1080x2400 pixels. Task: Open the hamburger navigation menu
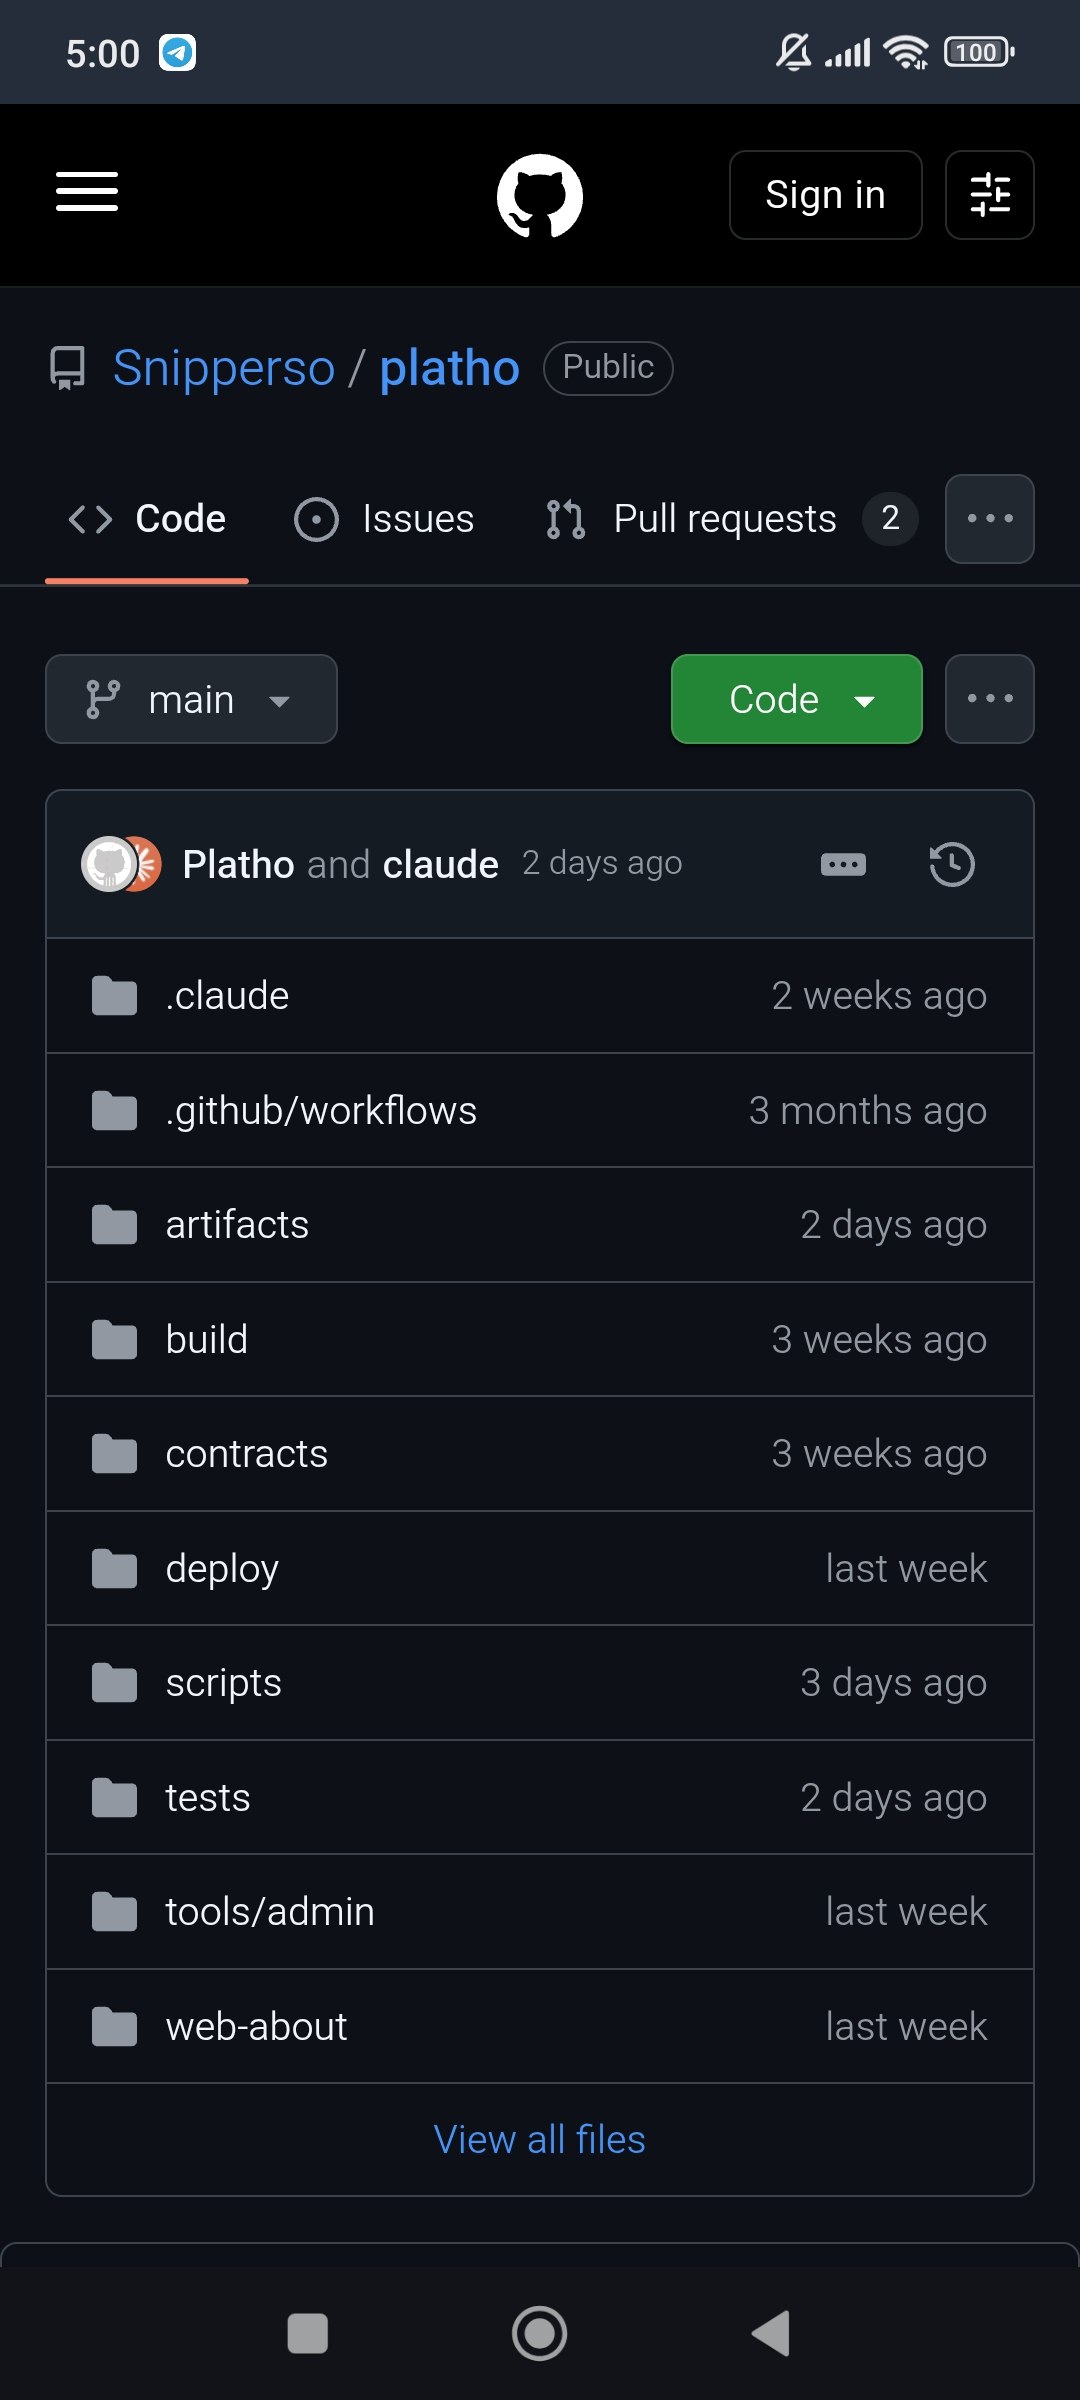click(87, 192)
